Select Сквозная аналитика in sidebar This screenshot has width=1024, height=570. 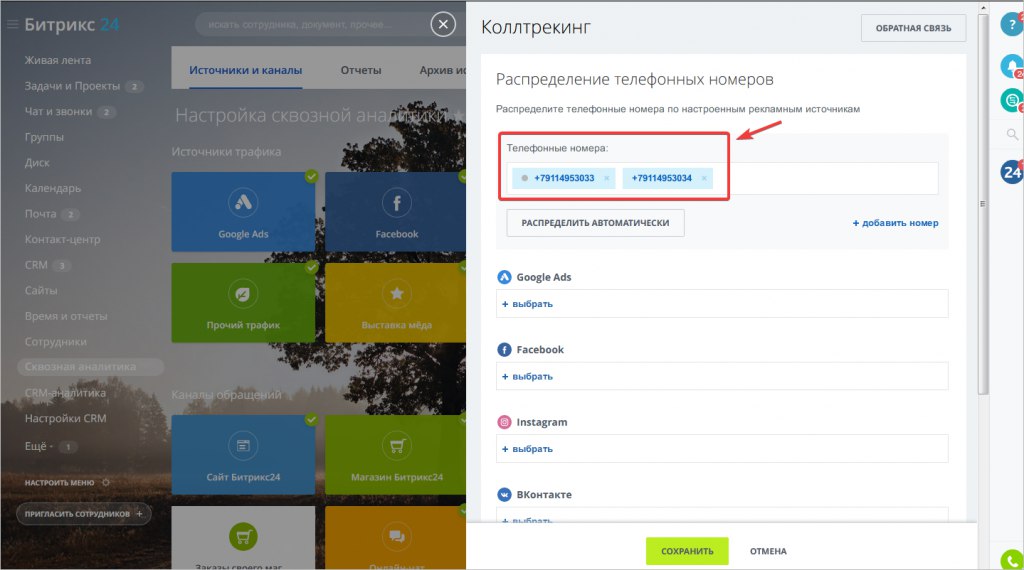tap(90, 367)
